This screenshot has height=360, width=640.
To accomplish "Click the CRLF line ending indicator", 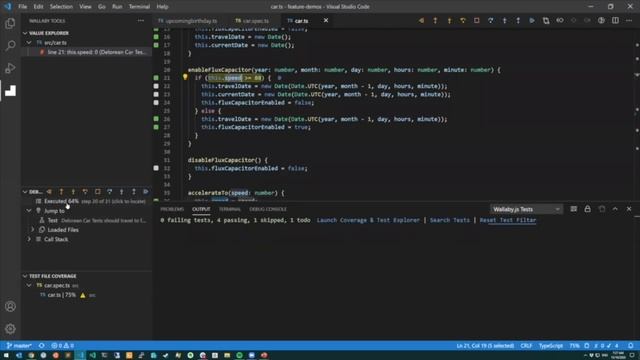I will coord(526,345).
